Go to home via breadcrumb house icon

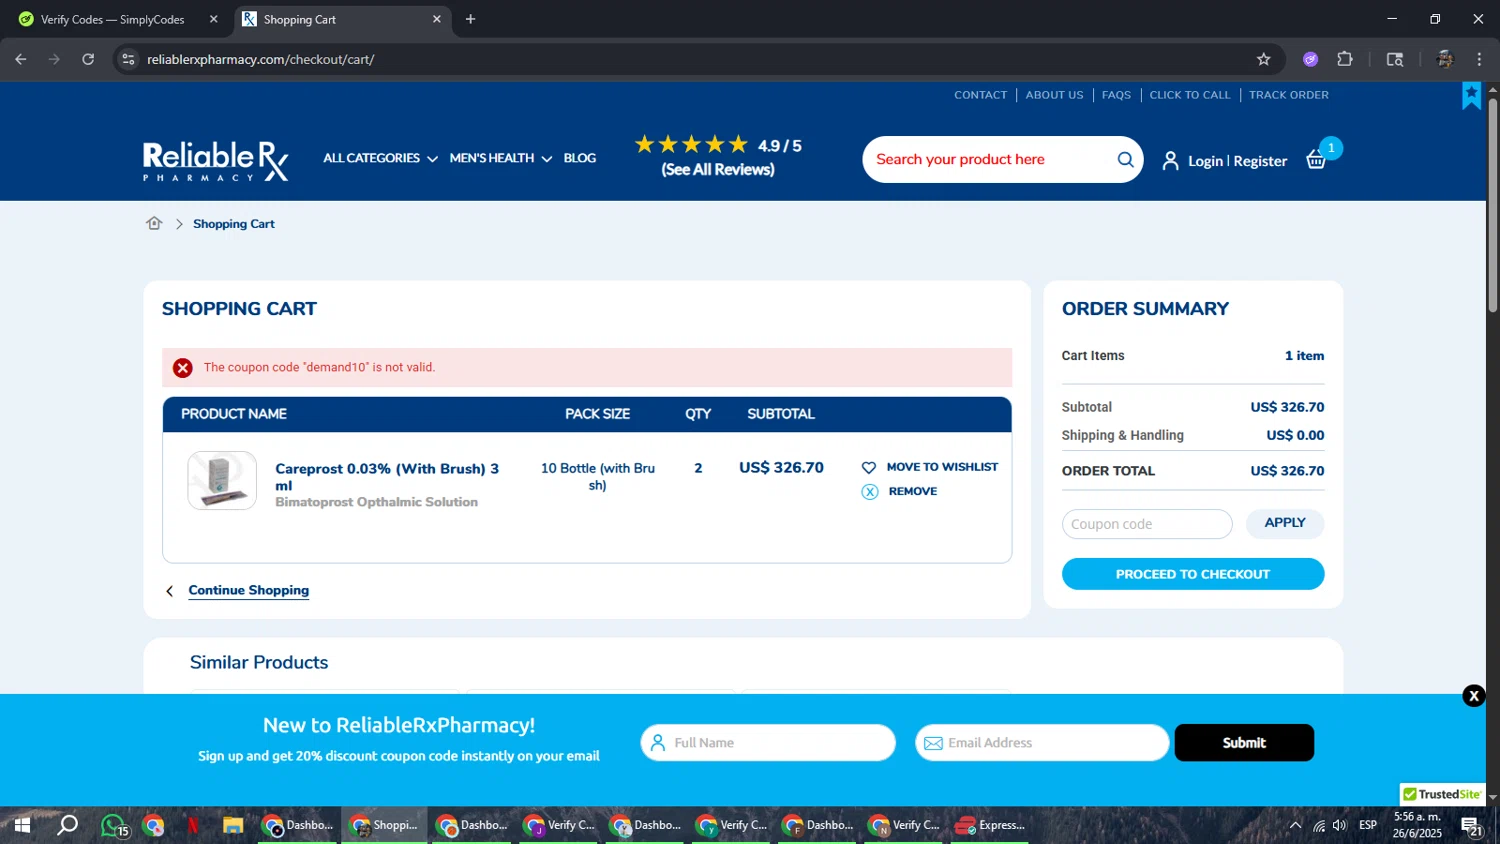[x=154, y=223]
